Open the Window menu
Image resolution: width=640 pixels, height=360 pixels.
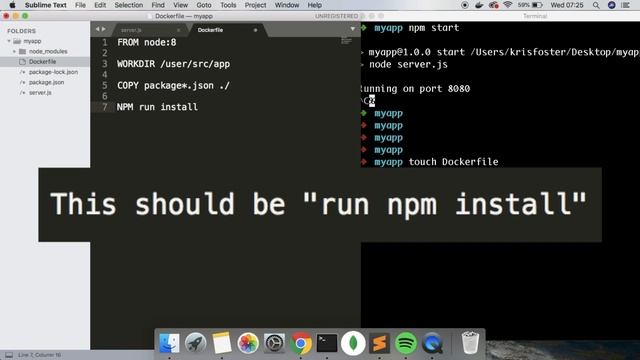(x=287, y=5)
